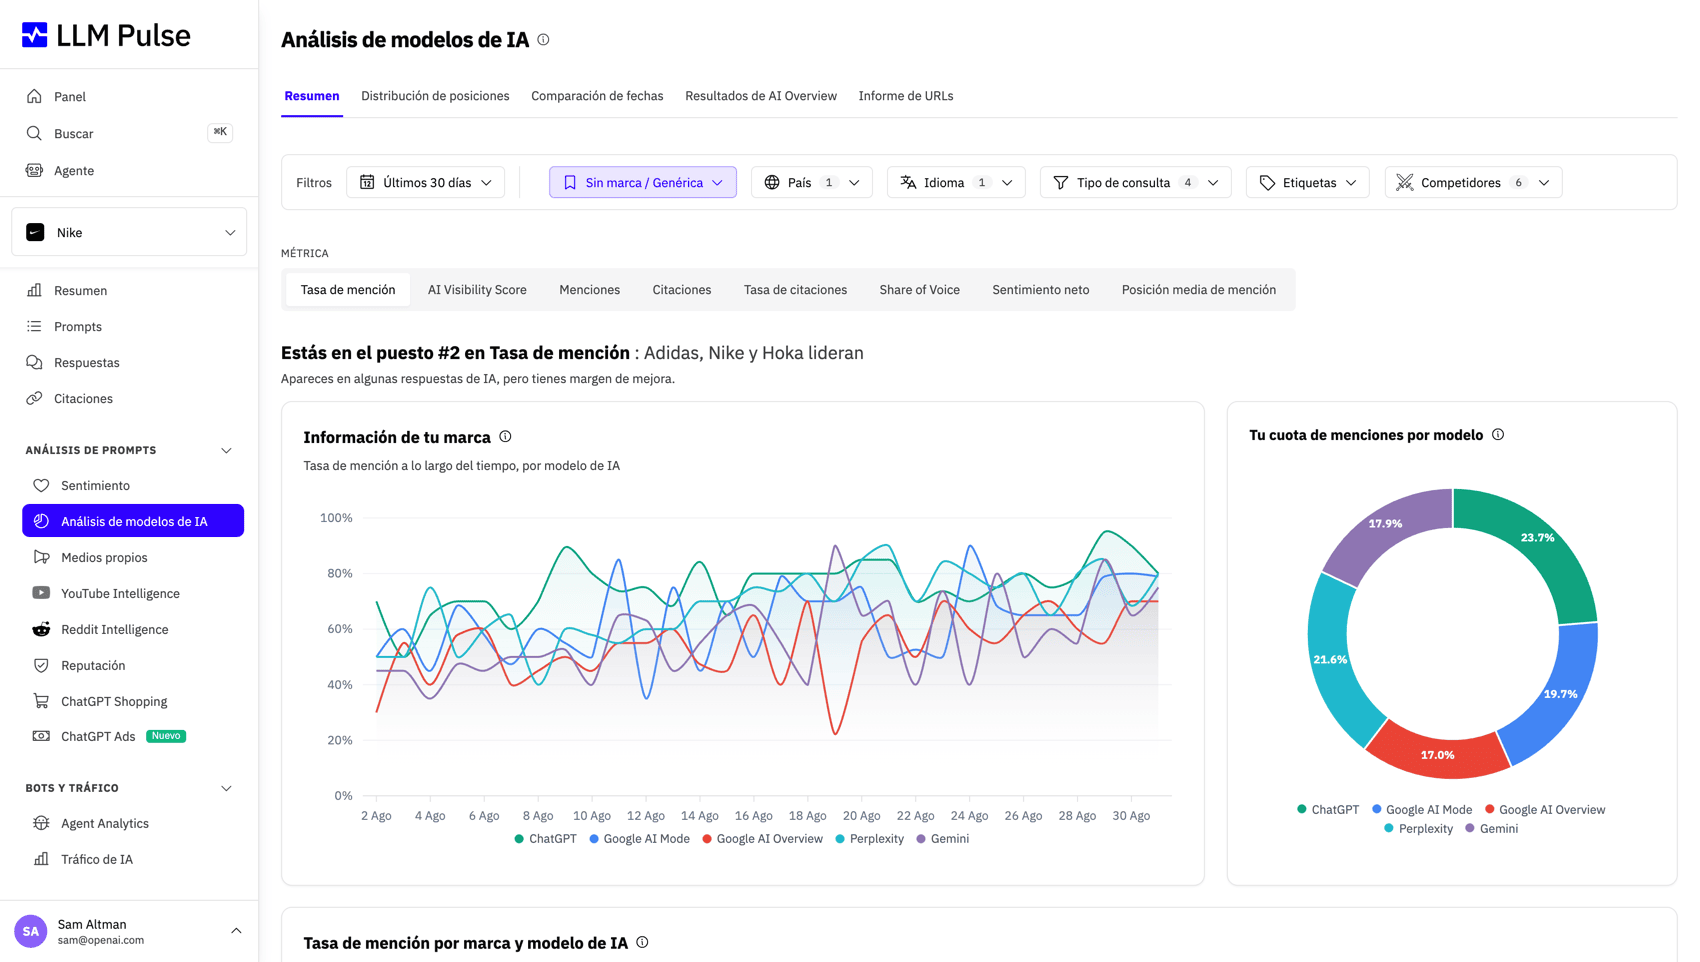Toggle Google AI Mode series in line chart legend
The width and height of the screenshot is (1700, 962).
(639, 839)
